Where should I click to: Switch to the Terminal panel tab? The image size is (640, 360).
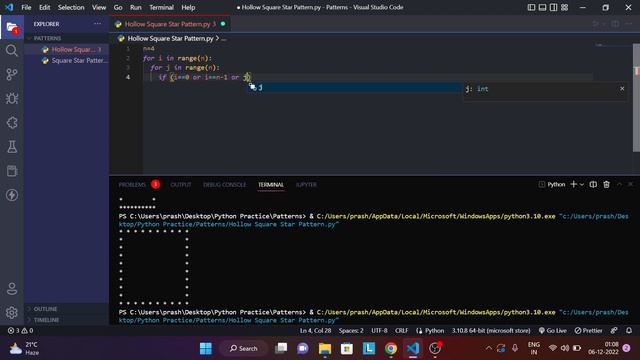point(271,184)
